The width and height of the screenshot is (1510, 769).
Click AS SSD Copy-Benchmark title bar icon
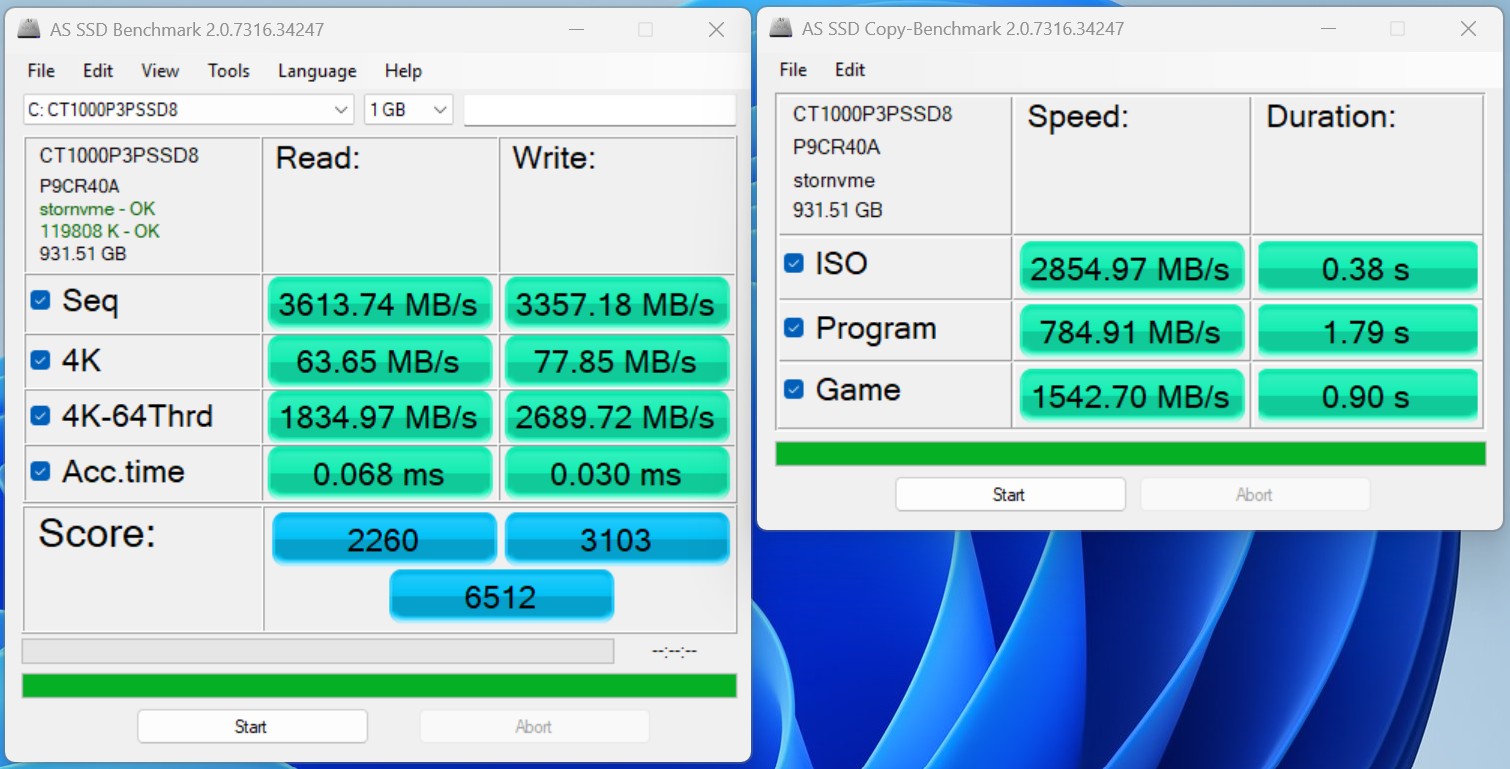[x=781, y=28]
